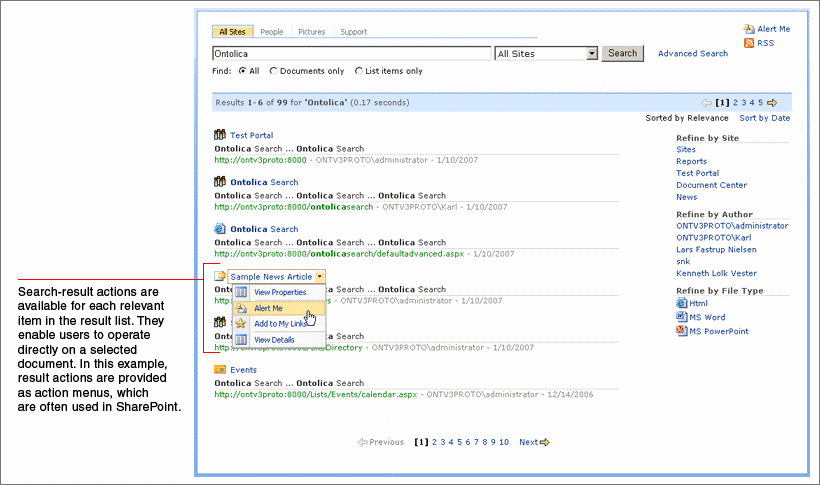
Task: Open the Events result title
Action: [x=243, y=370]
